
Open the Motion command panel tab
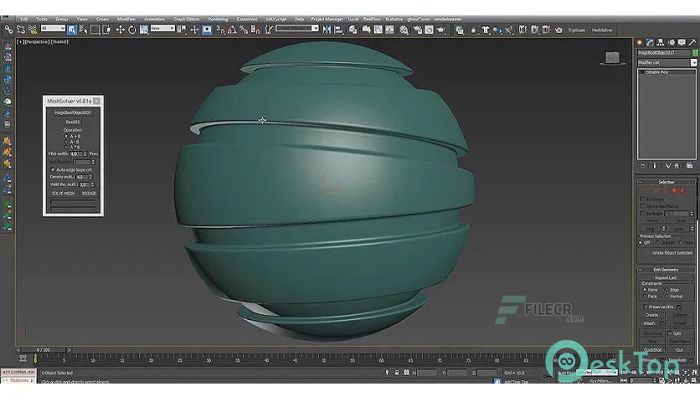[x=671, y=42]
